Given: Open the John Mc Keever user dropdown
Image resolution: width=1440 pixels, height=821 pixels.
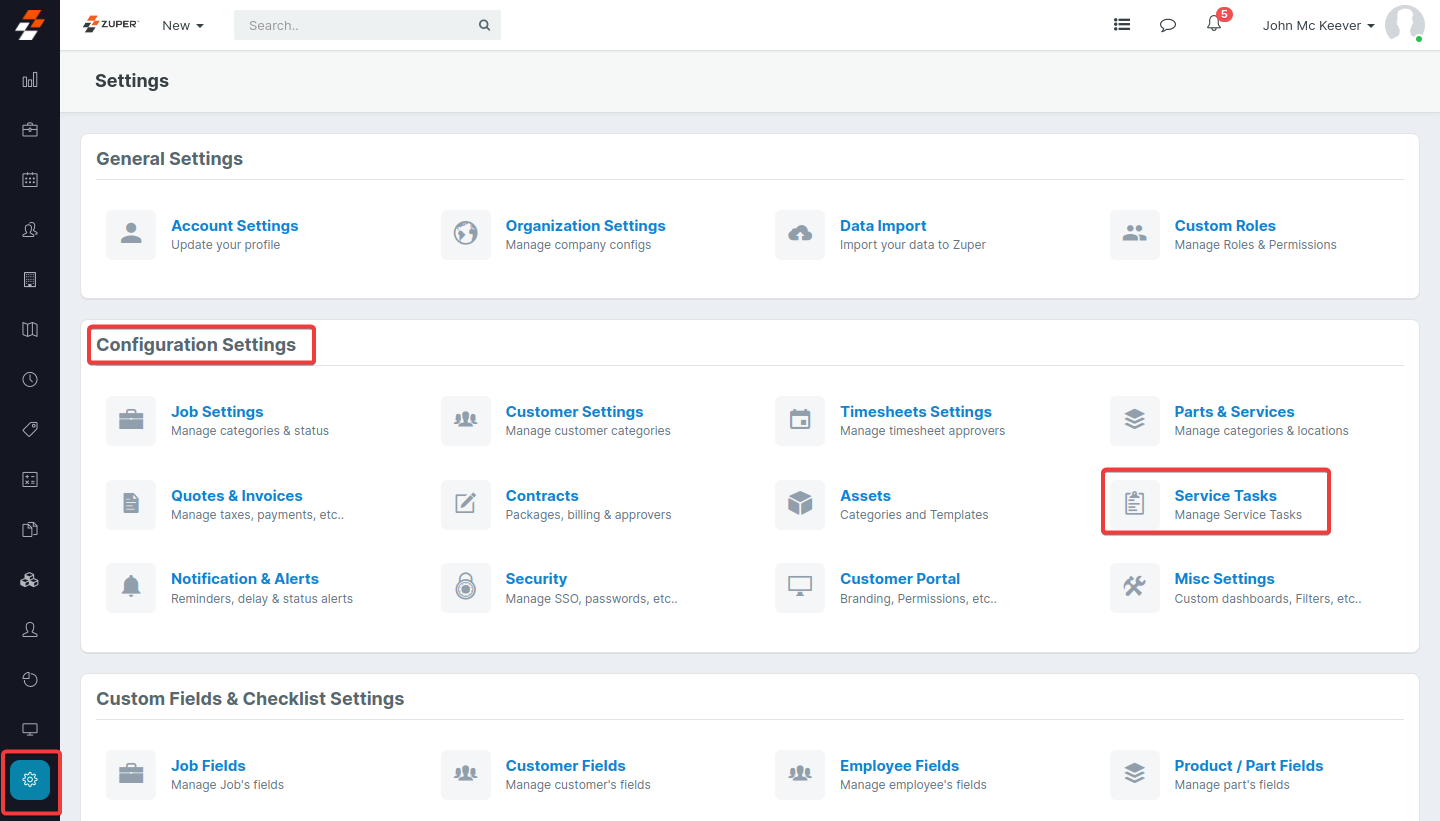Looking at the screenshot, I should pyautogui.click(x=1318, y=25).
